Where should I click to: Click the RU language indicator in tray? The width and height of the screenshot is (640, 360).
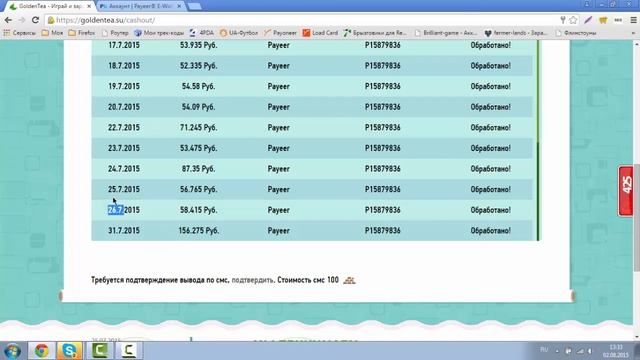(544, 350)
